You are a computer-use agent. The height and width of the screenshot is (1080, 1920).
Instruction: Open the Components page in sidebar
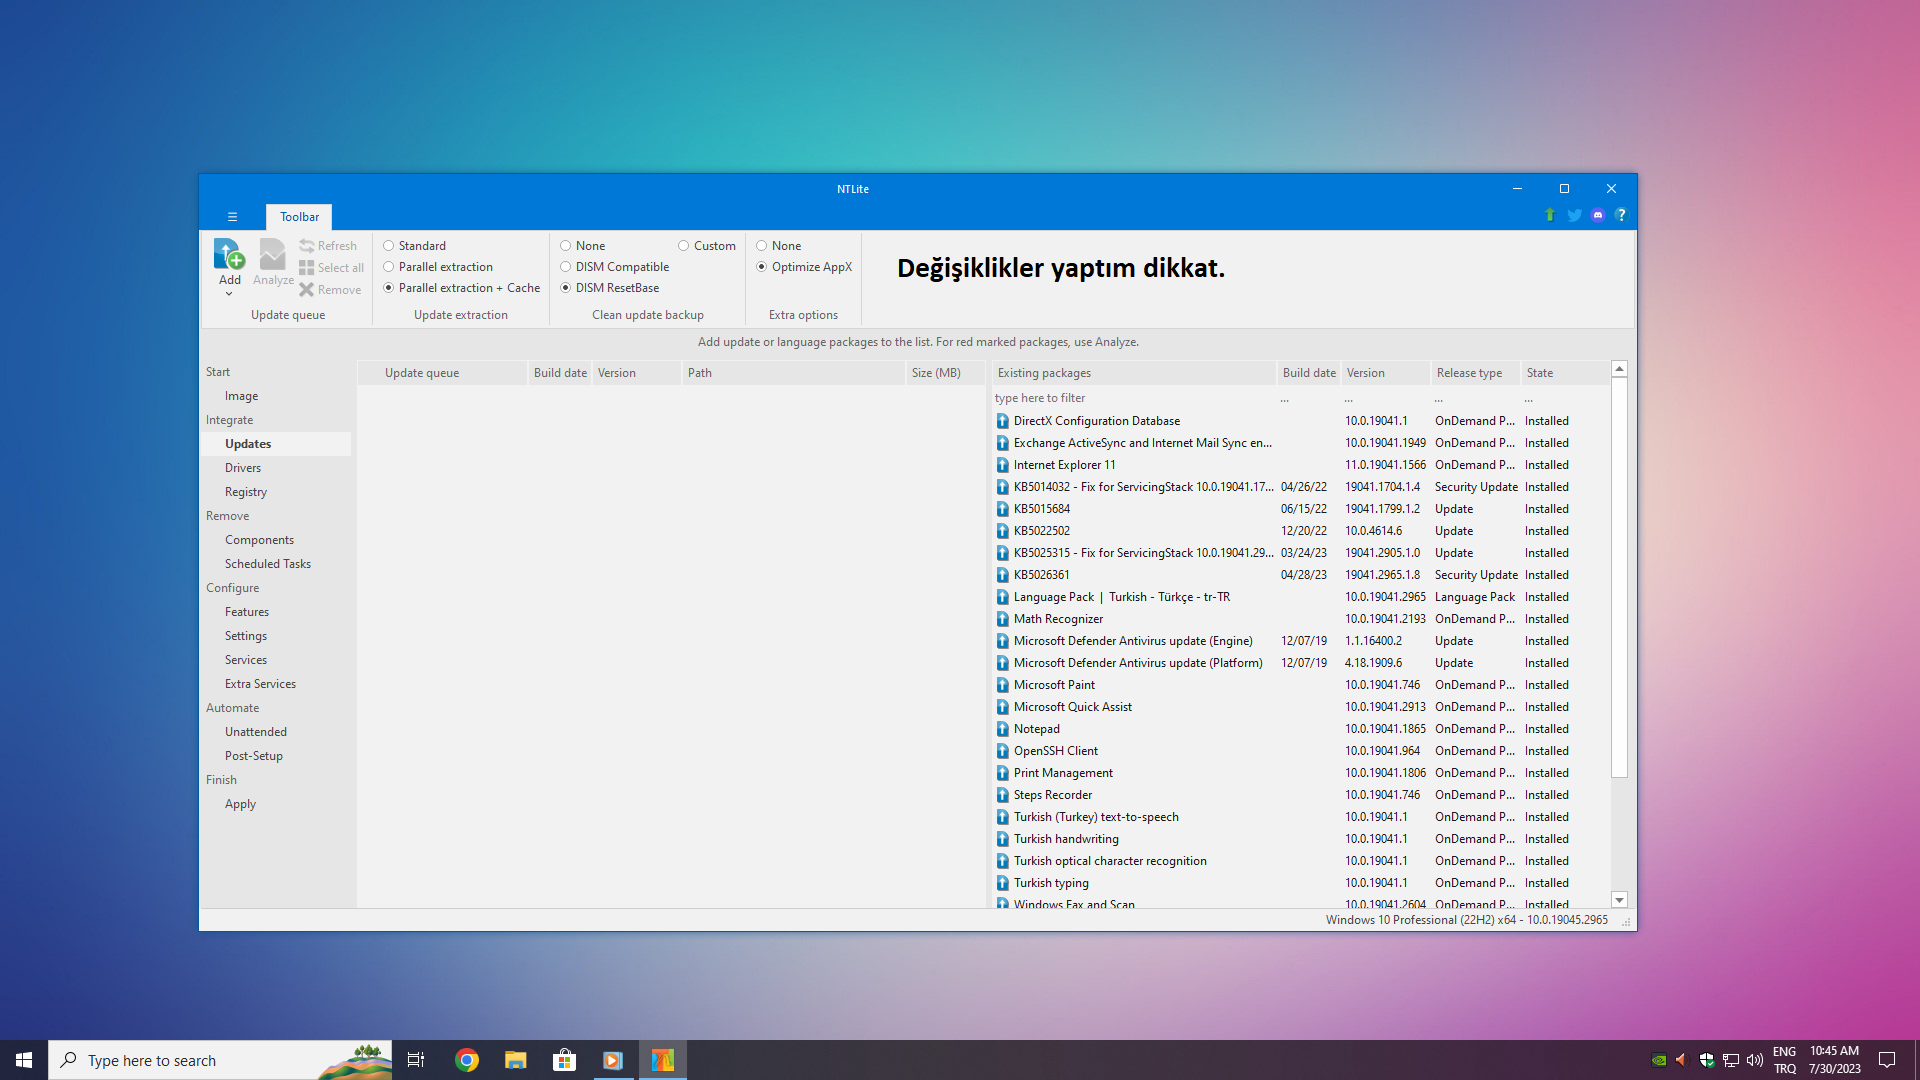click(259, 540)
